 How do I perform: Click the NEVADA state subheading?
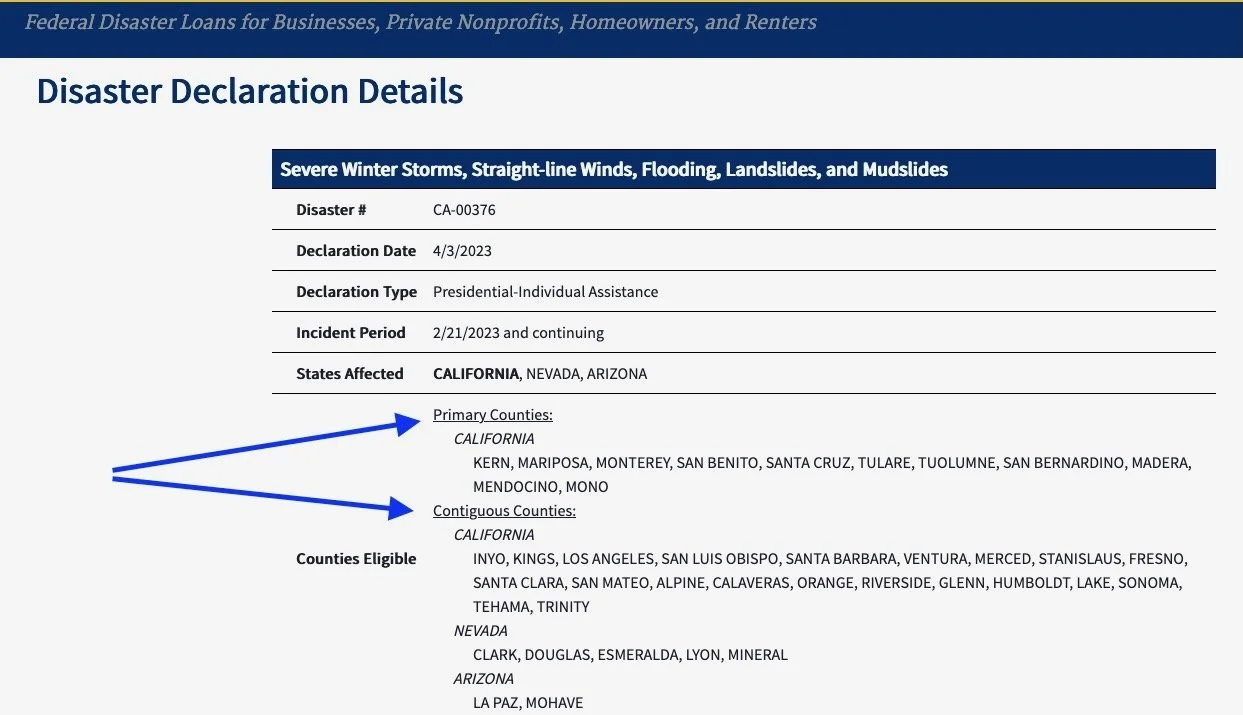[481, 631]
